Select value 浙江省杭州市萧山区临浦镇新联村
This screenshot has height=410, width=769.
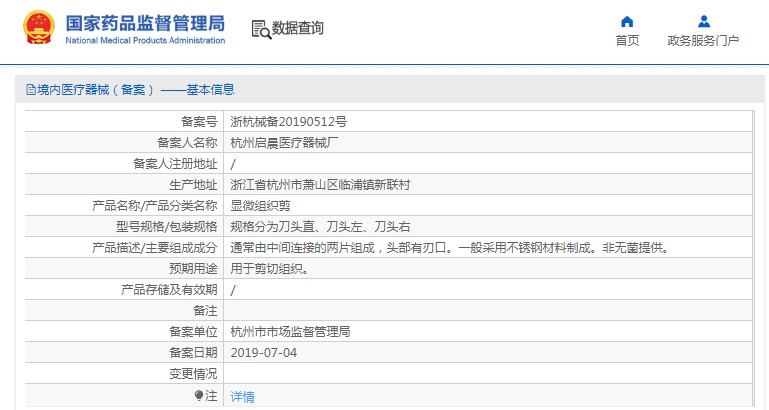click(320, 184)
